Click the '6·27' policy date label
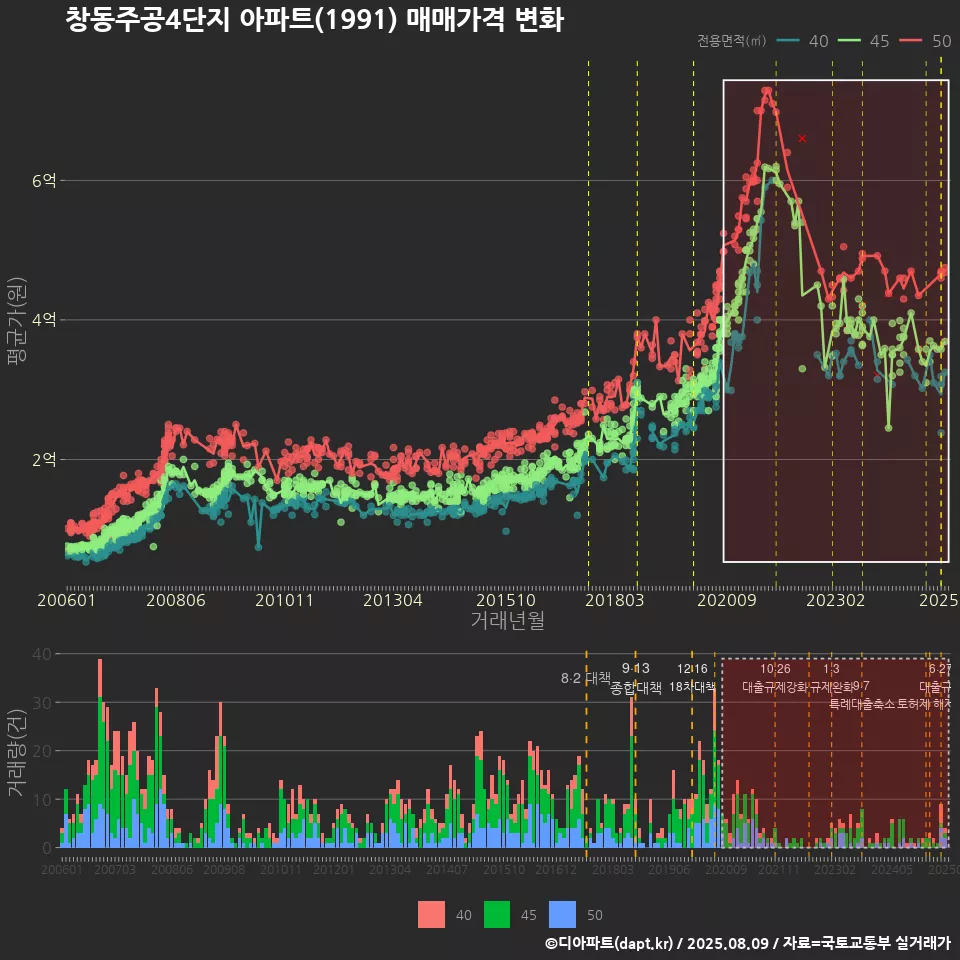 [x=940, y=669]
